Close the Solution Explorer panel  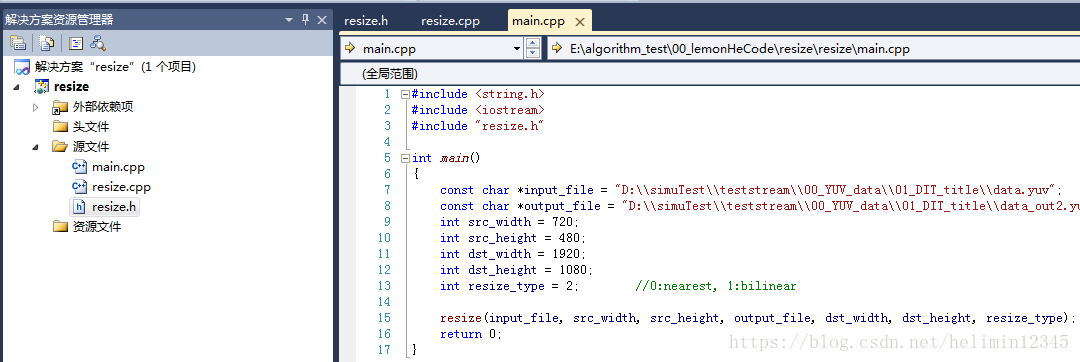tap(322, 20)
